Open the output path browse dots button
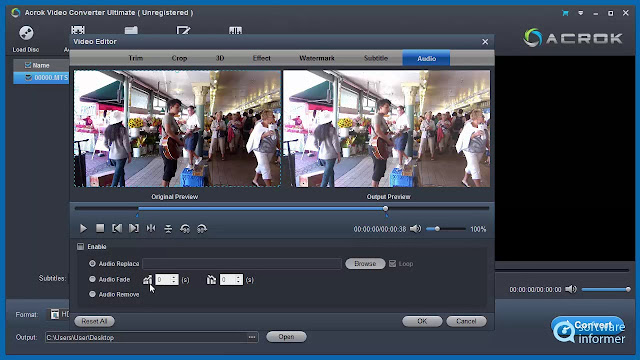 252,337
